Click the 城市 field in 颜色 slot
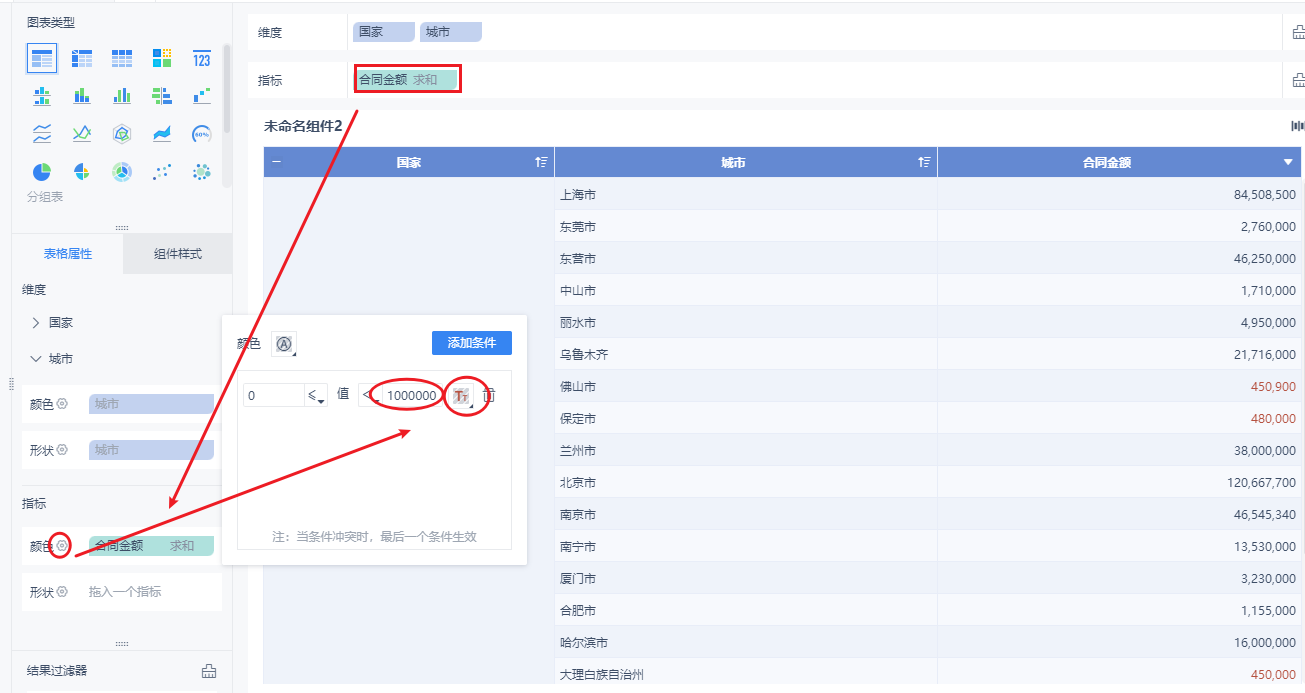This screenshot has height=693, width=1305. pyautogui.click(x=152, y=404)
